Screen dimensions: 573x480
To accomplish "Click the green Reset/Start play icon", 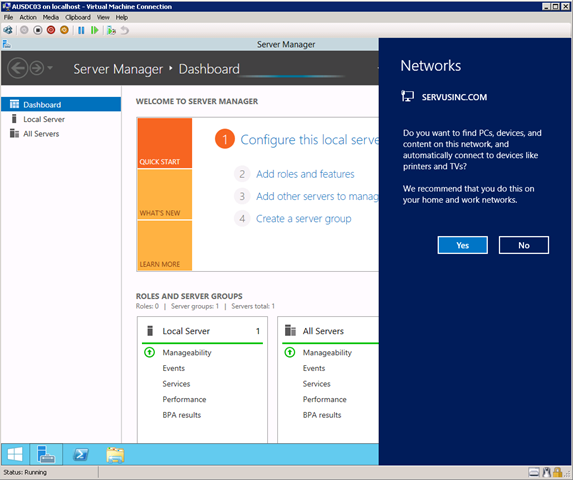I will tap(94, 30).
